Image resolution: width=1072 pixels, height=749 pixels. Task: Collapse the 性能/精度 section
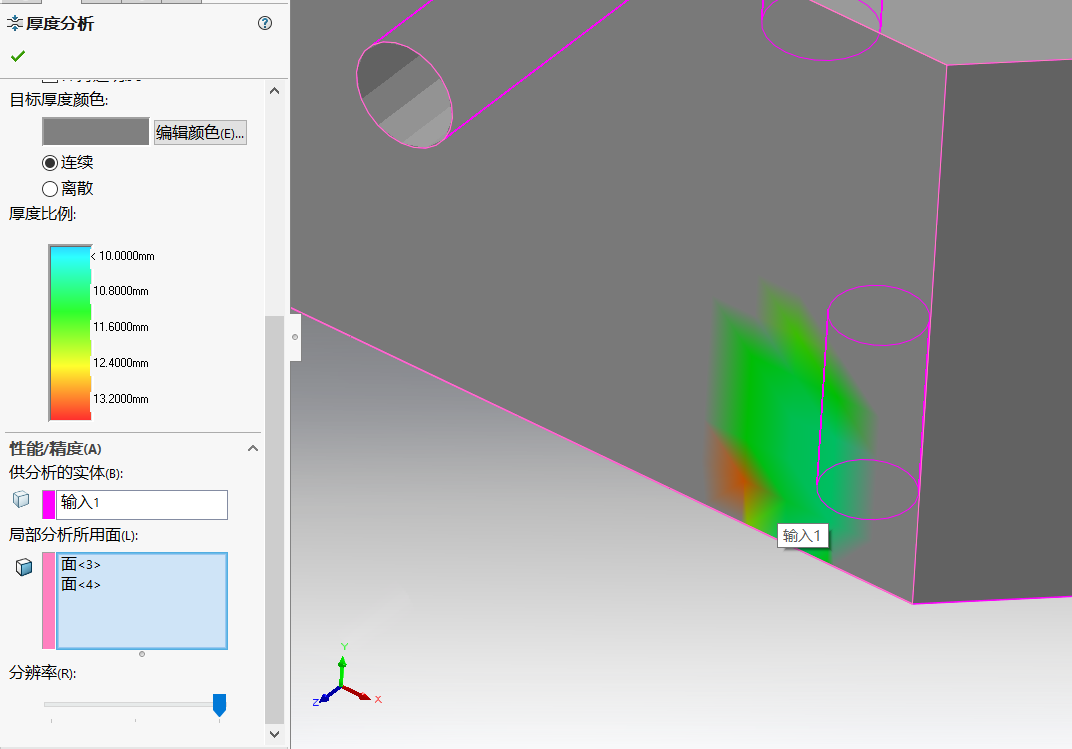253,448
